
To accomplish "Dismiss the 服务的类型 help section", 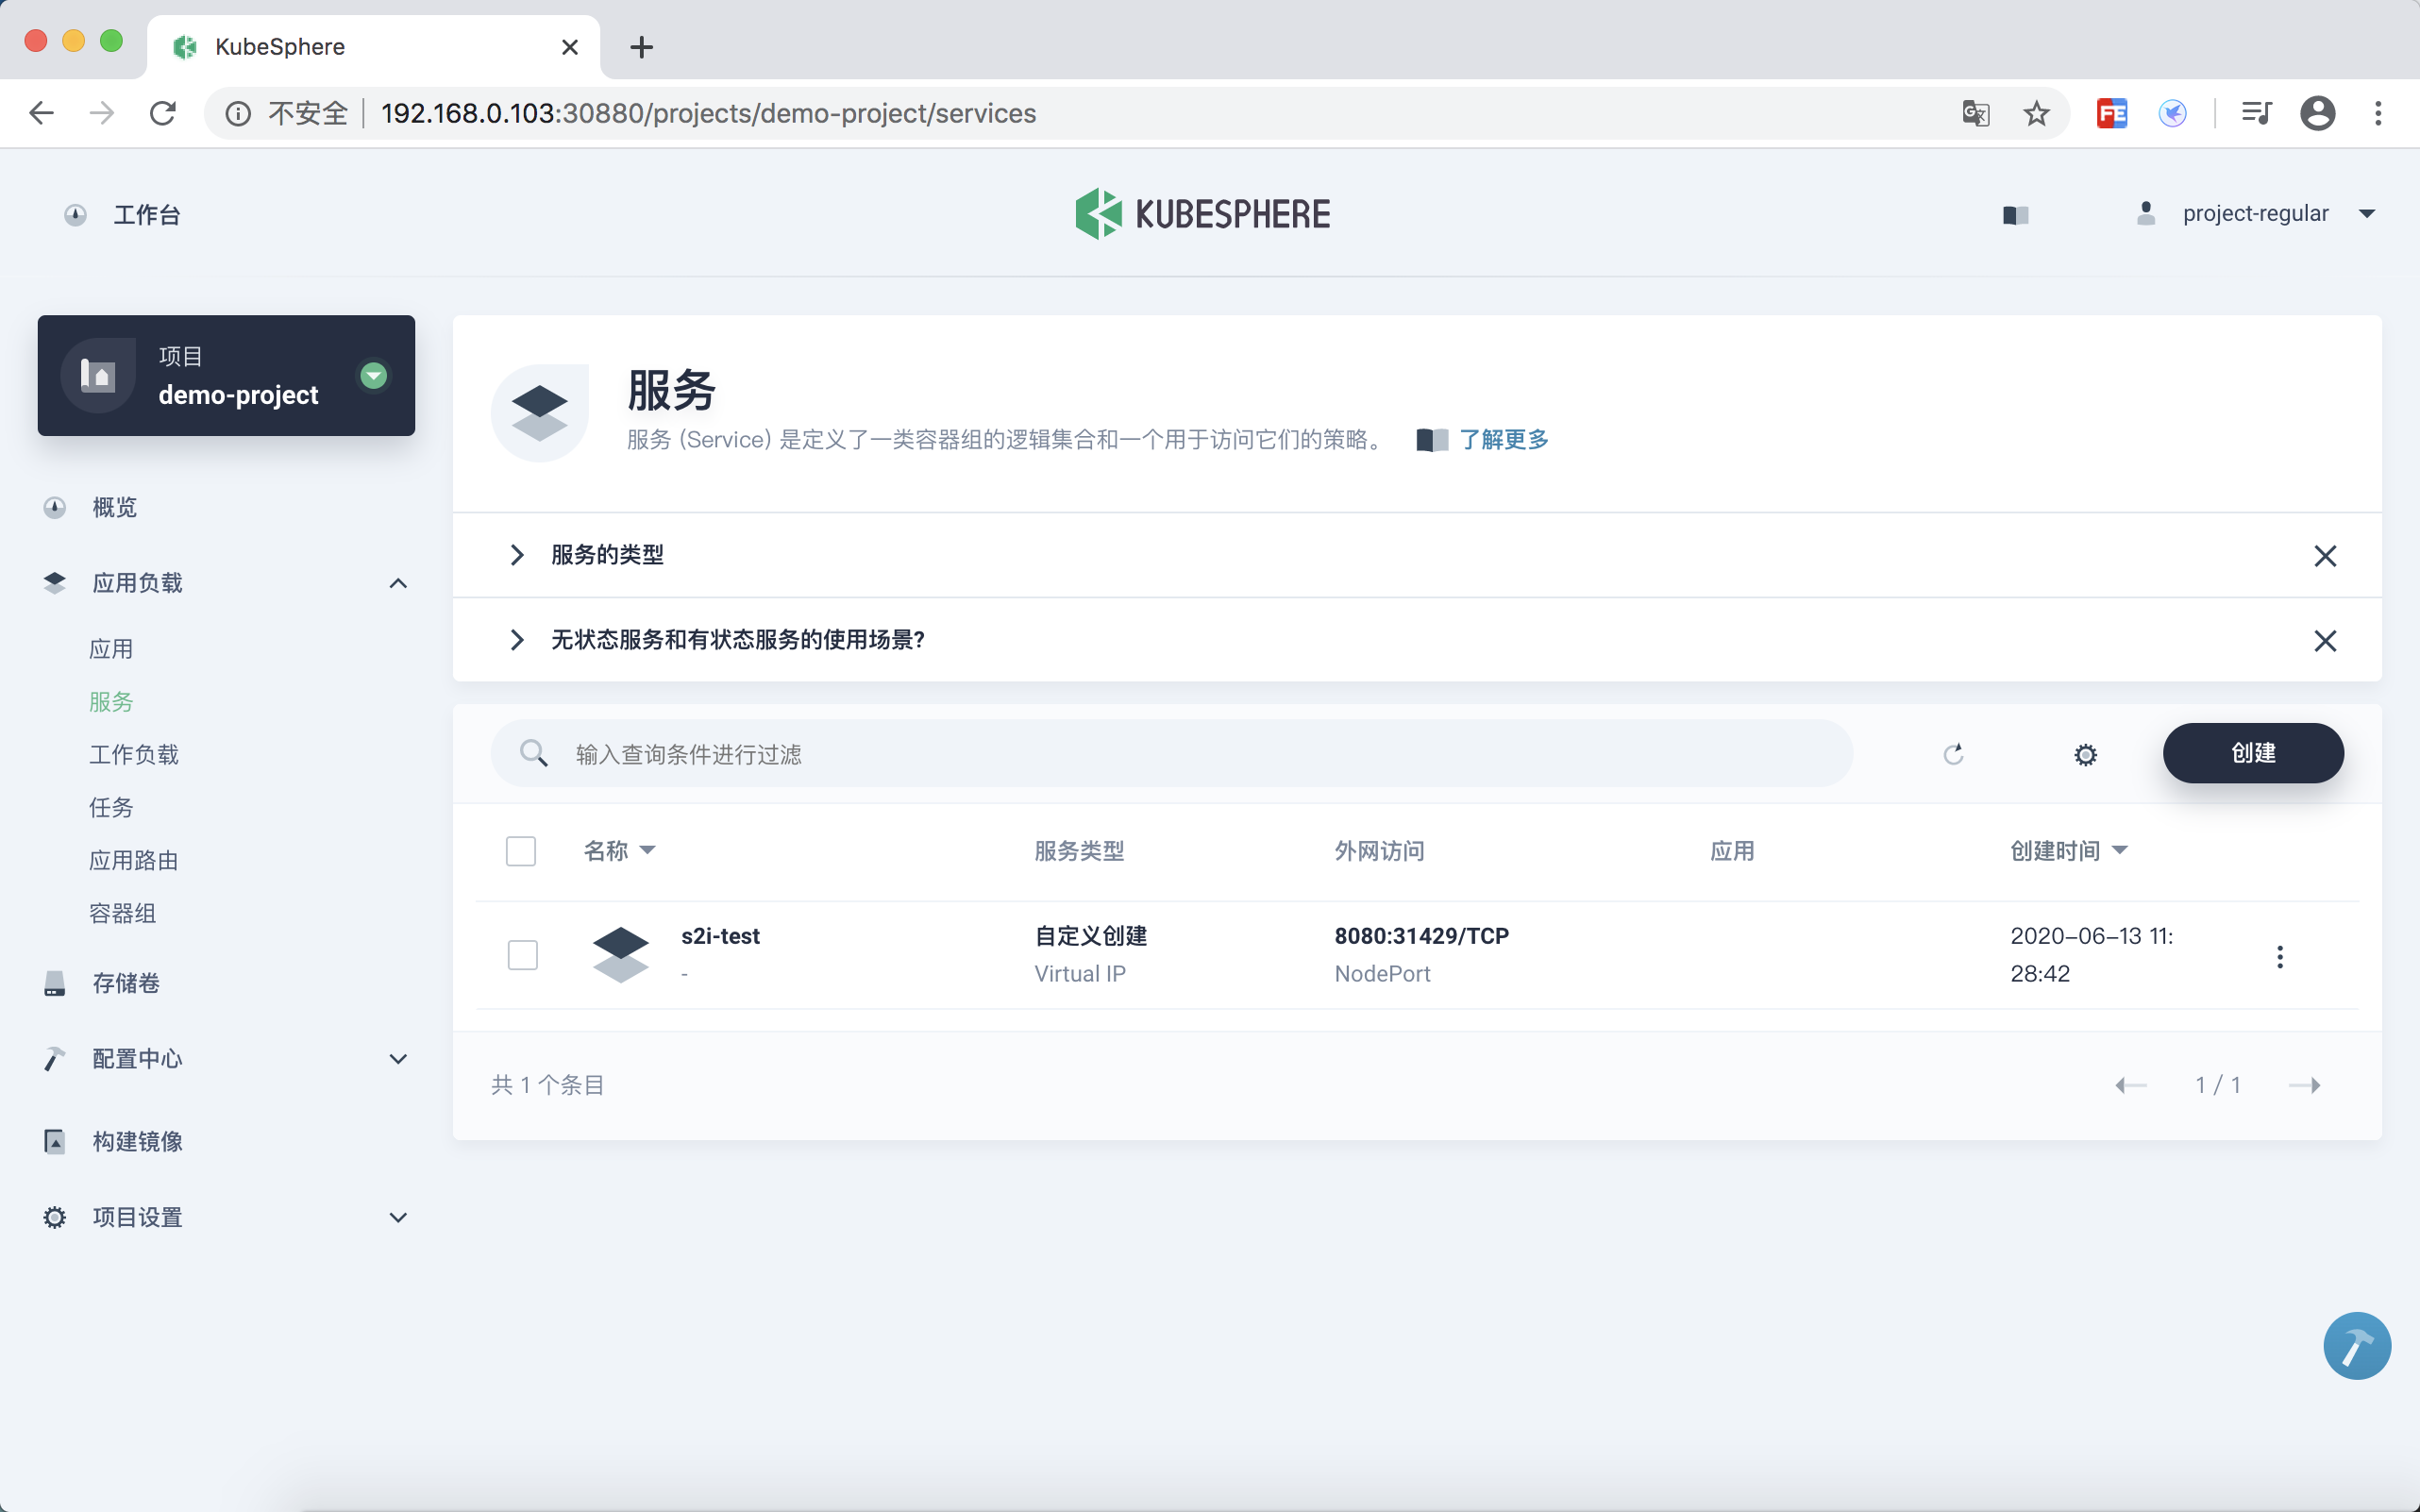I will point(2324,556).
